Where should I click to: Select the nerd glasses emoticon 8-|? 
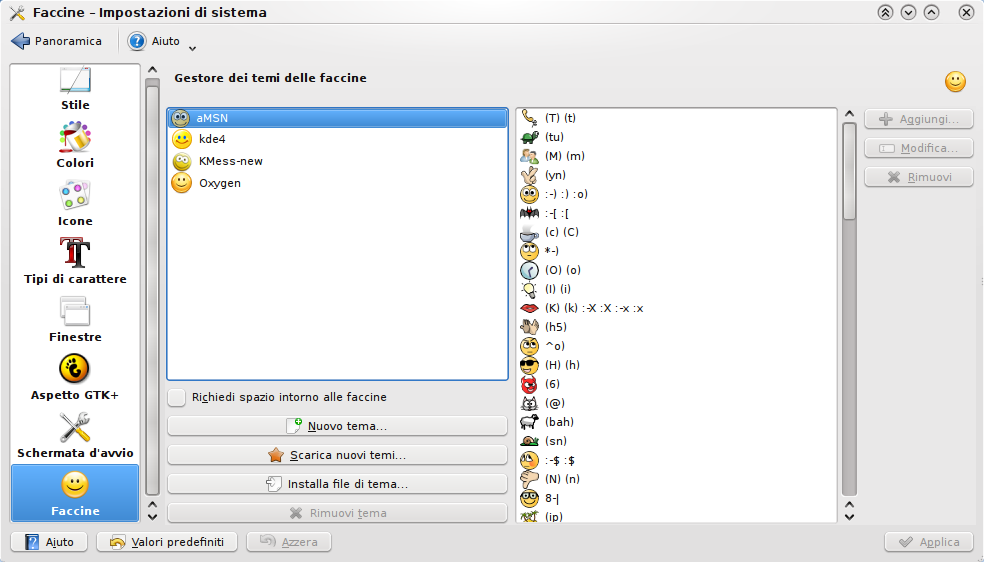pos(676,498)
